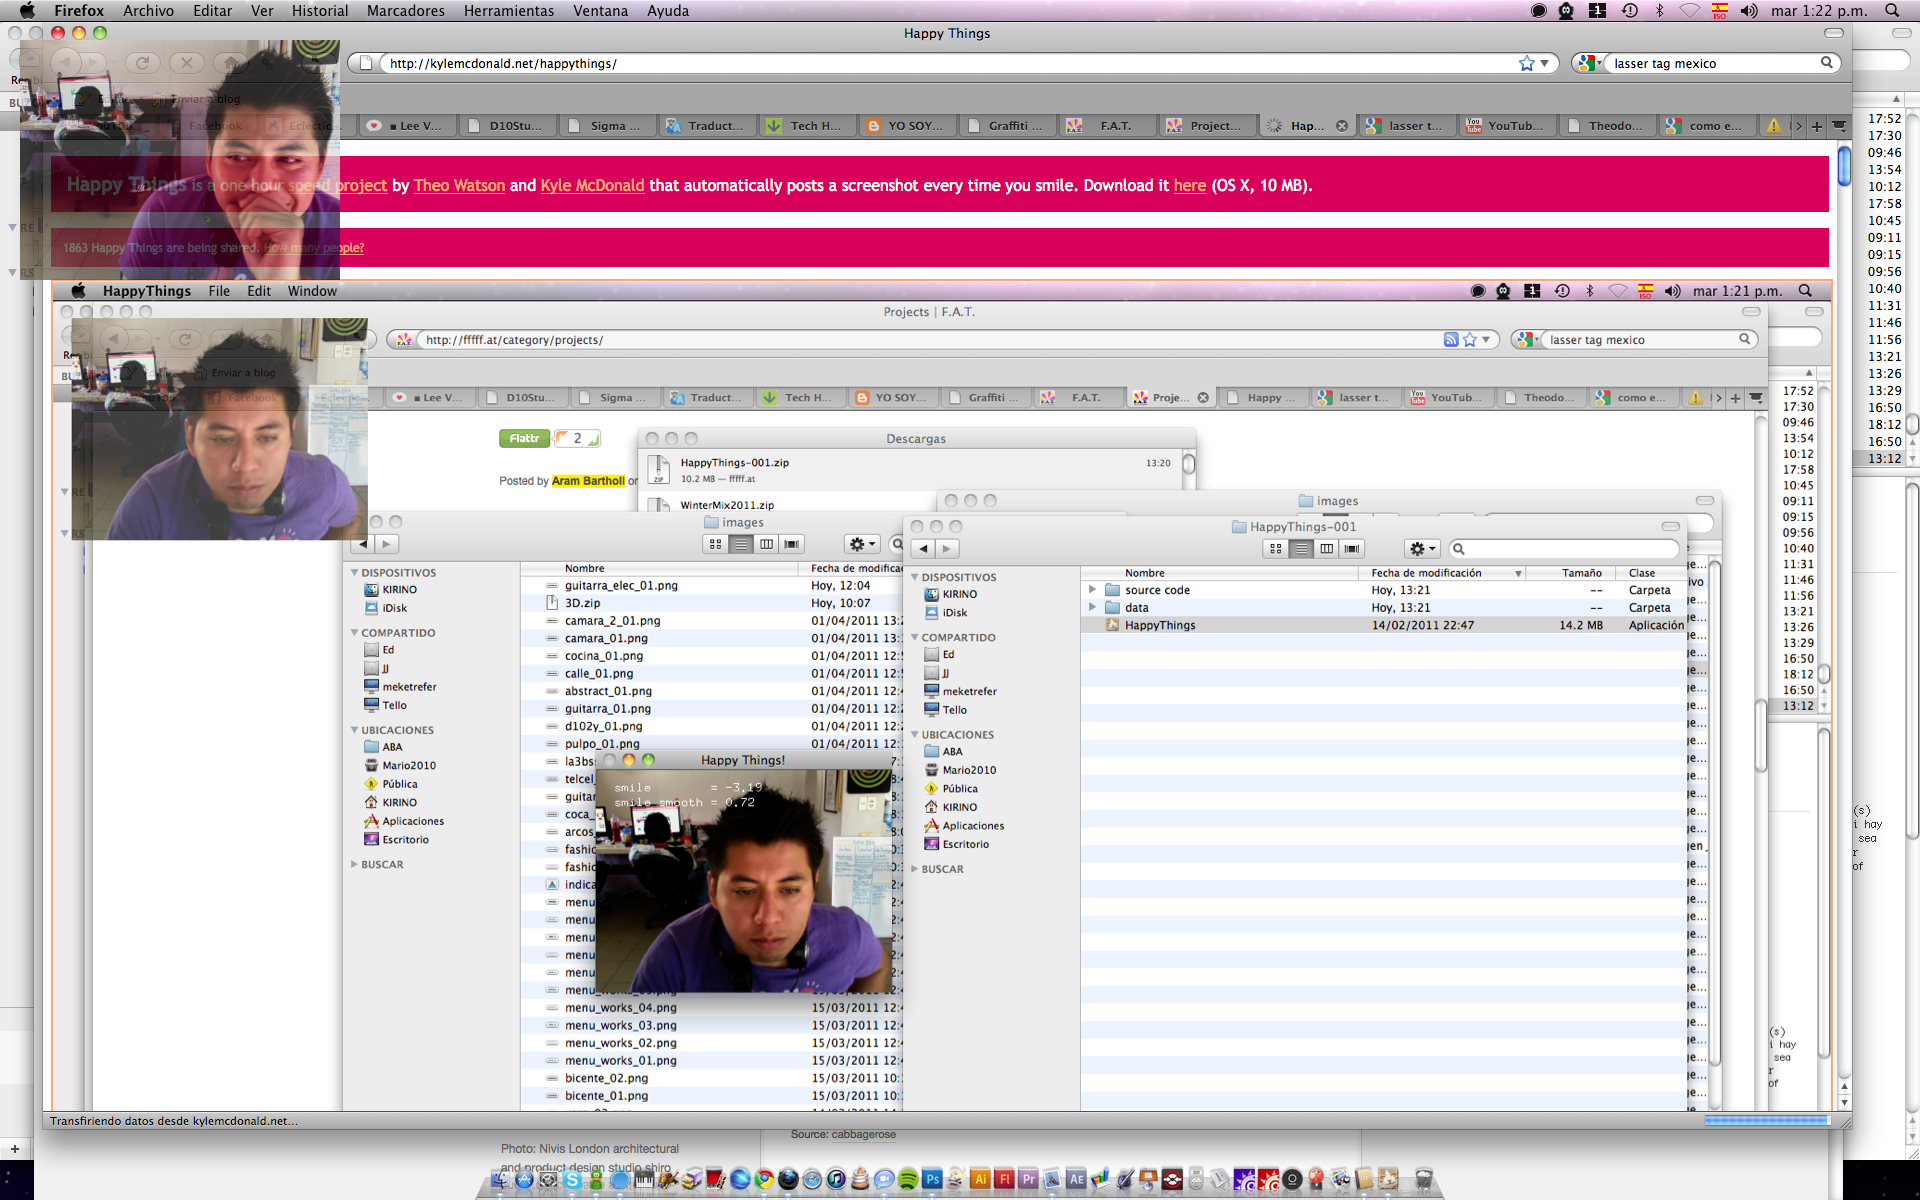
Task: Collapse DISPOSITIVOS in images window sidebar
Action: click(x=354, y=573)
